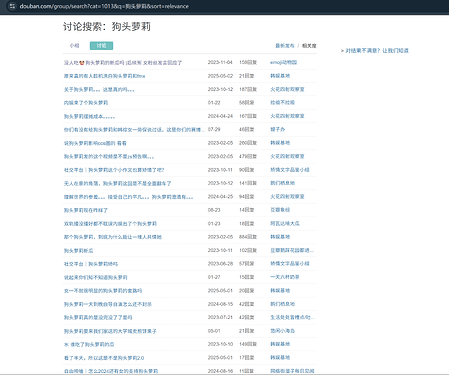Open 韩娱基地 group in the 17-reply row
Screen dimensions: 449x375
pos(280,358)
